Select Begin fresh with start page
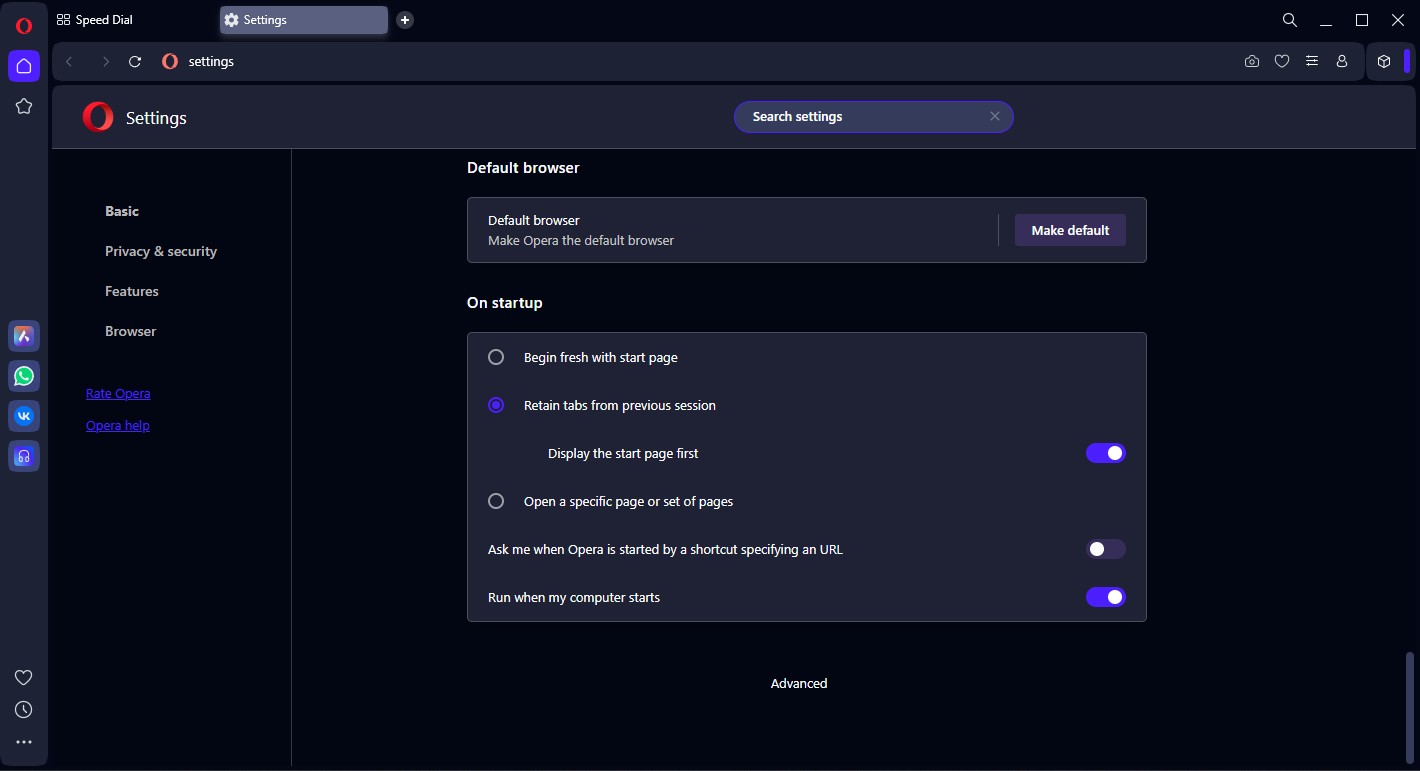Screen dimensions: 1420x771 click(496, 357)
